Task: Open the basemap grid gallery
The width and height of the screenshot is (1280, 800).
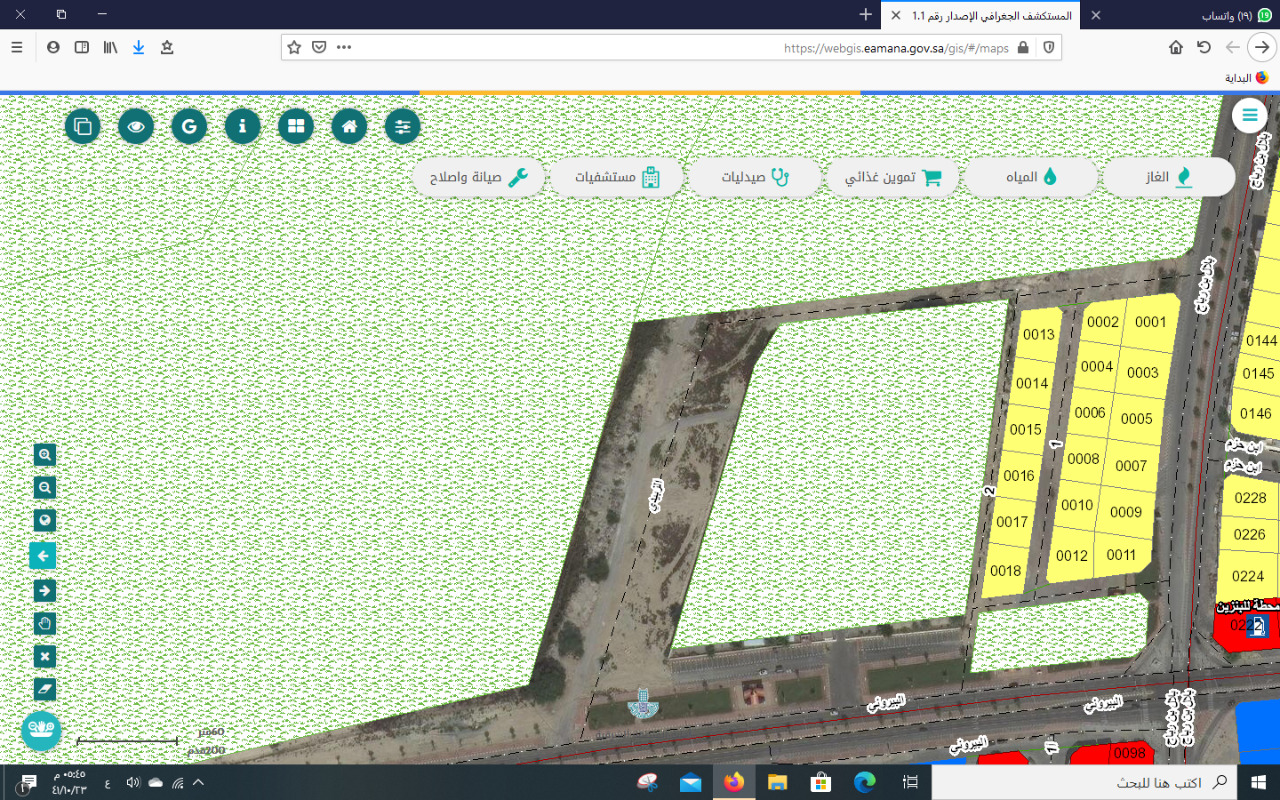Action: (296, 127)
